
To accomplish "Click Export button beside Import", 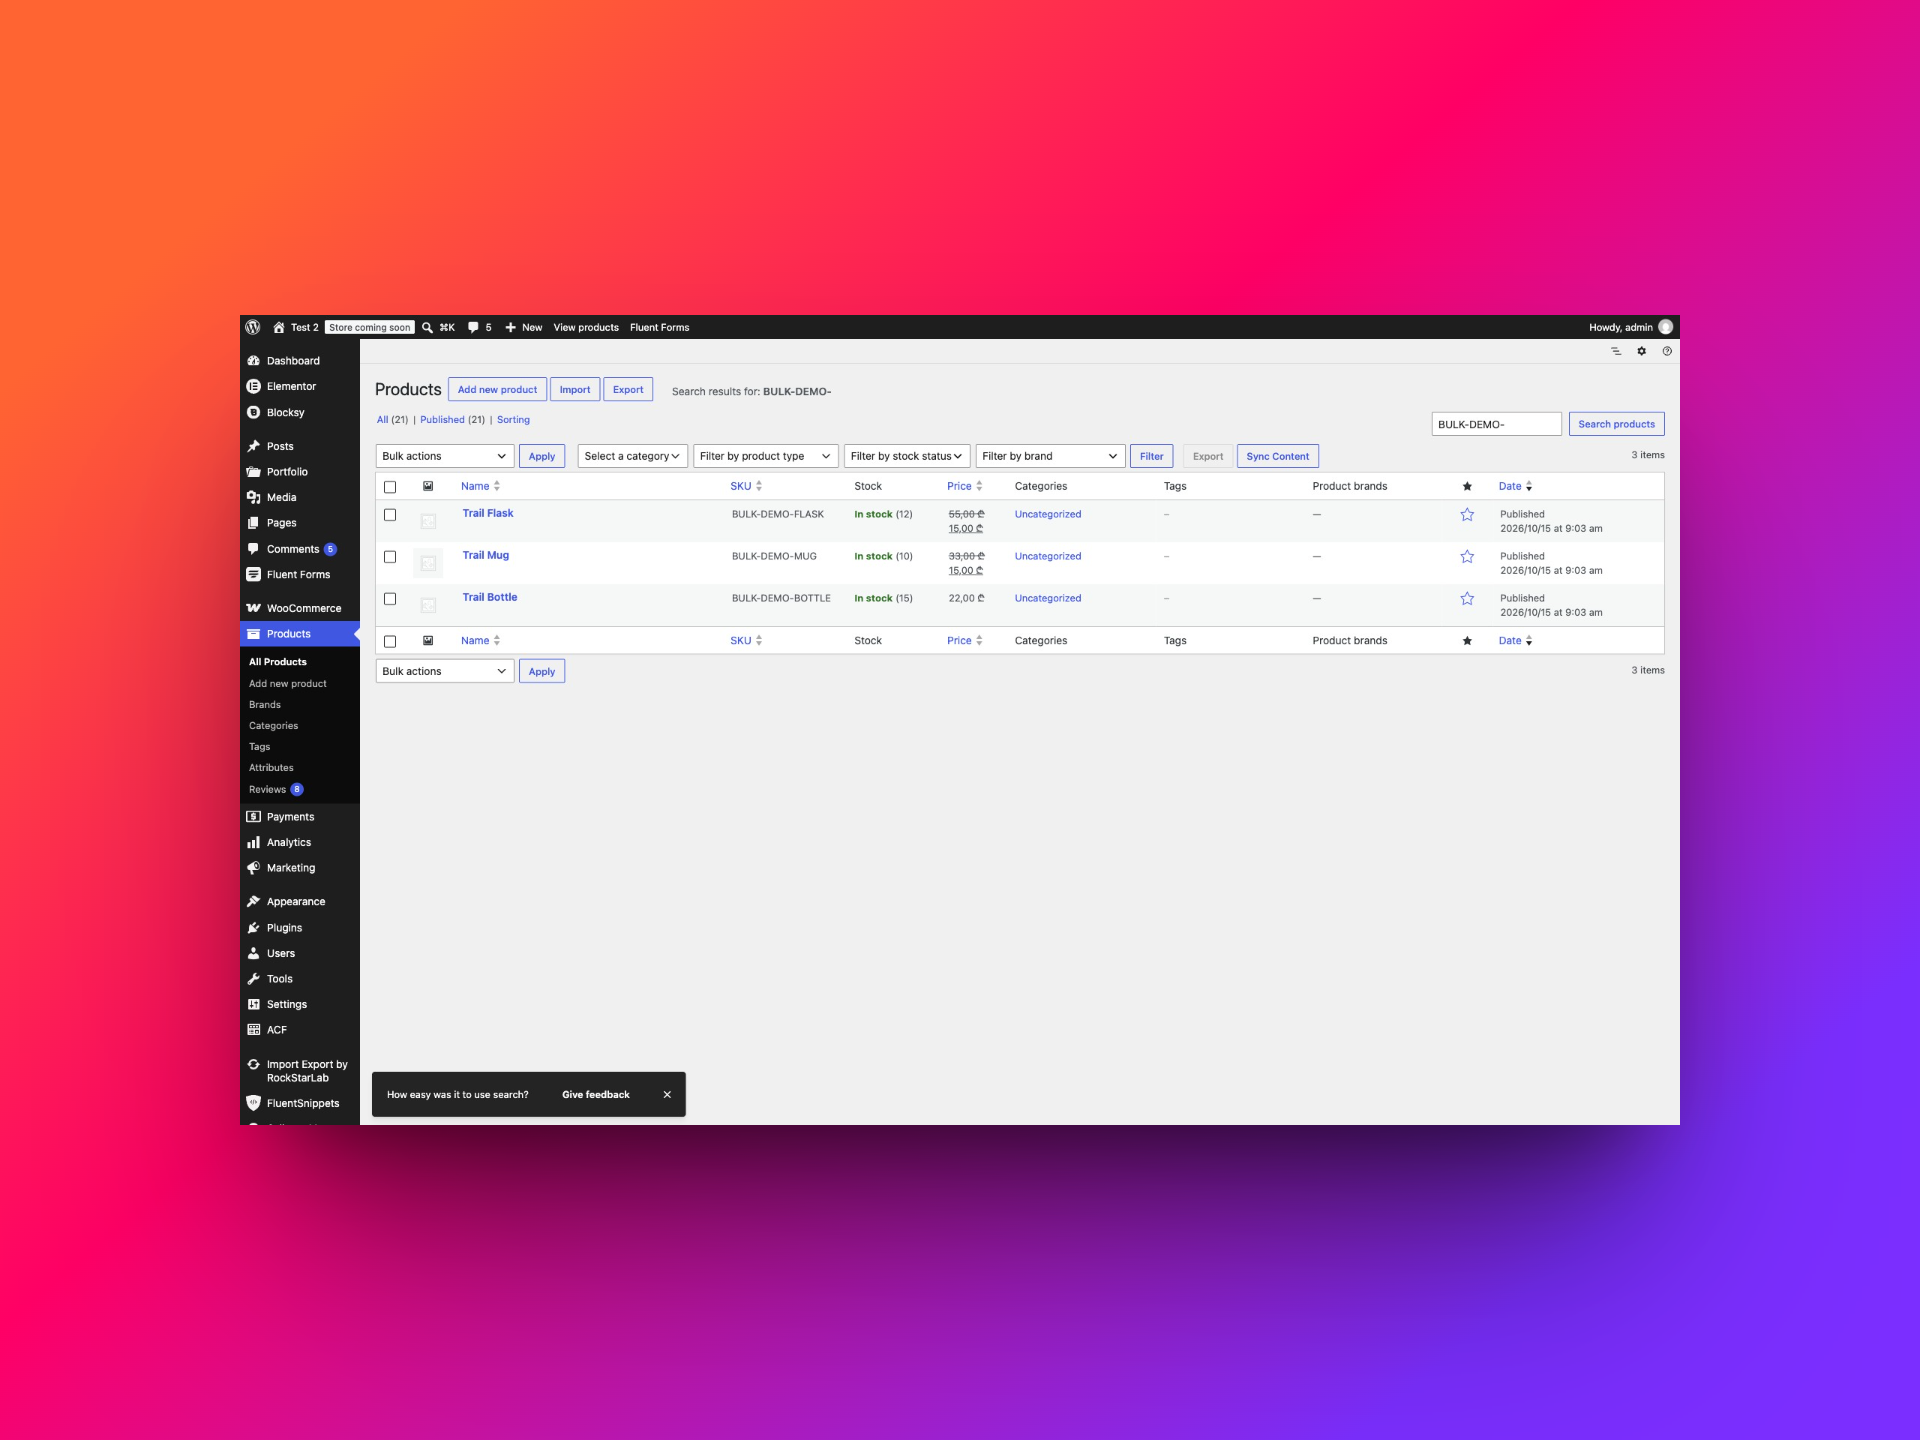I will click(628, 390).
